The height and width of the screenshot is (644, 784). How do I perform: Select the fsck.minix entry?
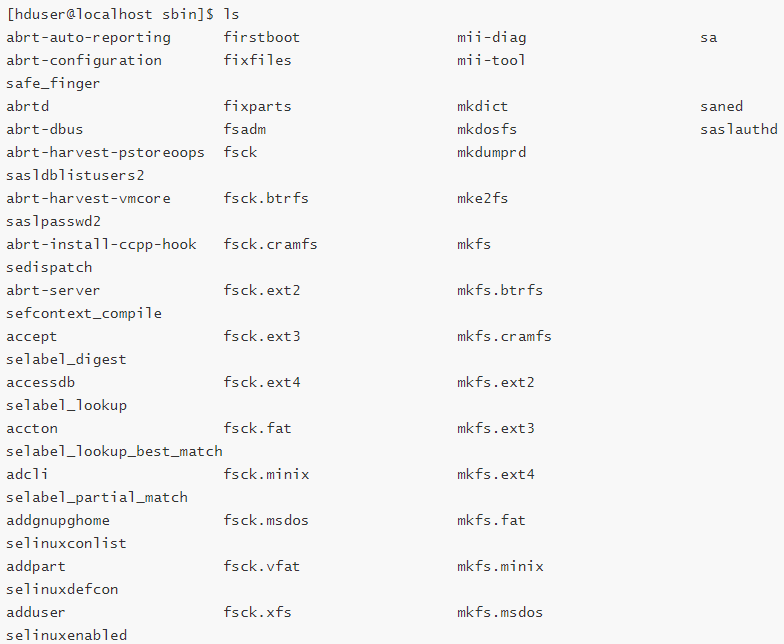(266, 474)
